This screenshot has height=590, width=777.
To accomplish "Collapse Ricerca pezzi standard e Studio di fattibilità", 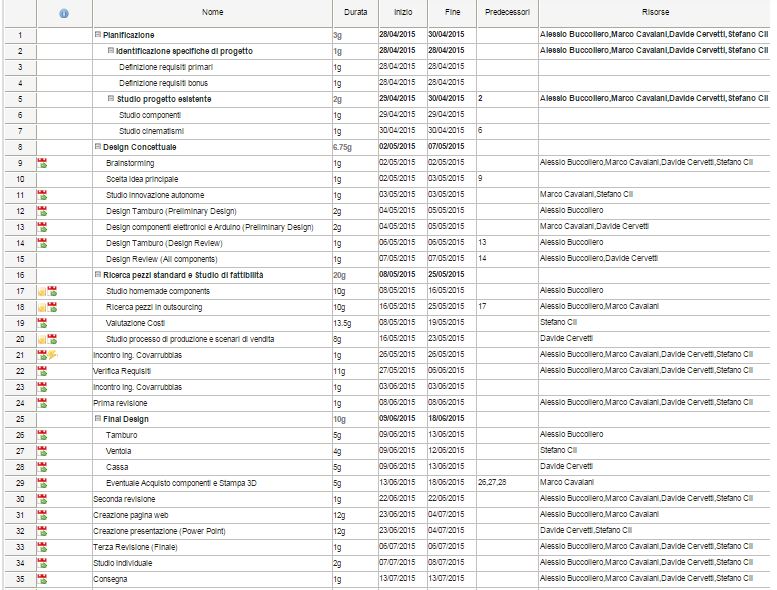I will [98, 274].
